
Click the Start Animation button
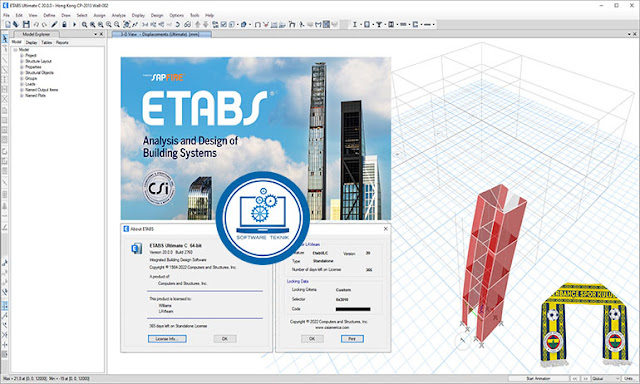pyautogui.click(x=538, y=378)
